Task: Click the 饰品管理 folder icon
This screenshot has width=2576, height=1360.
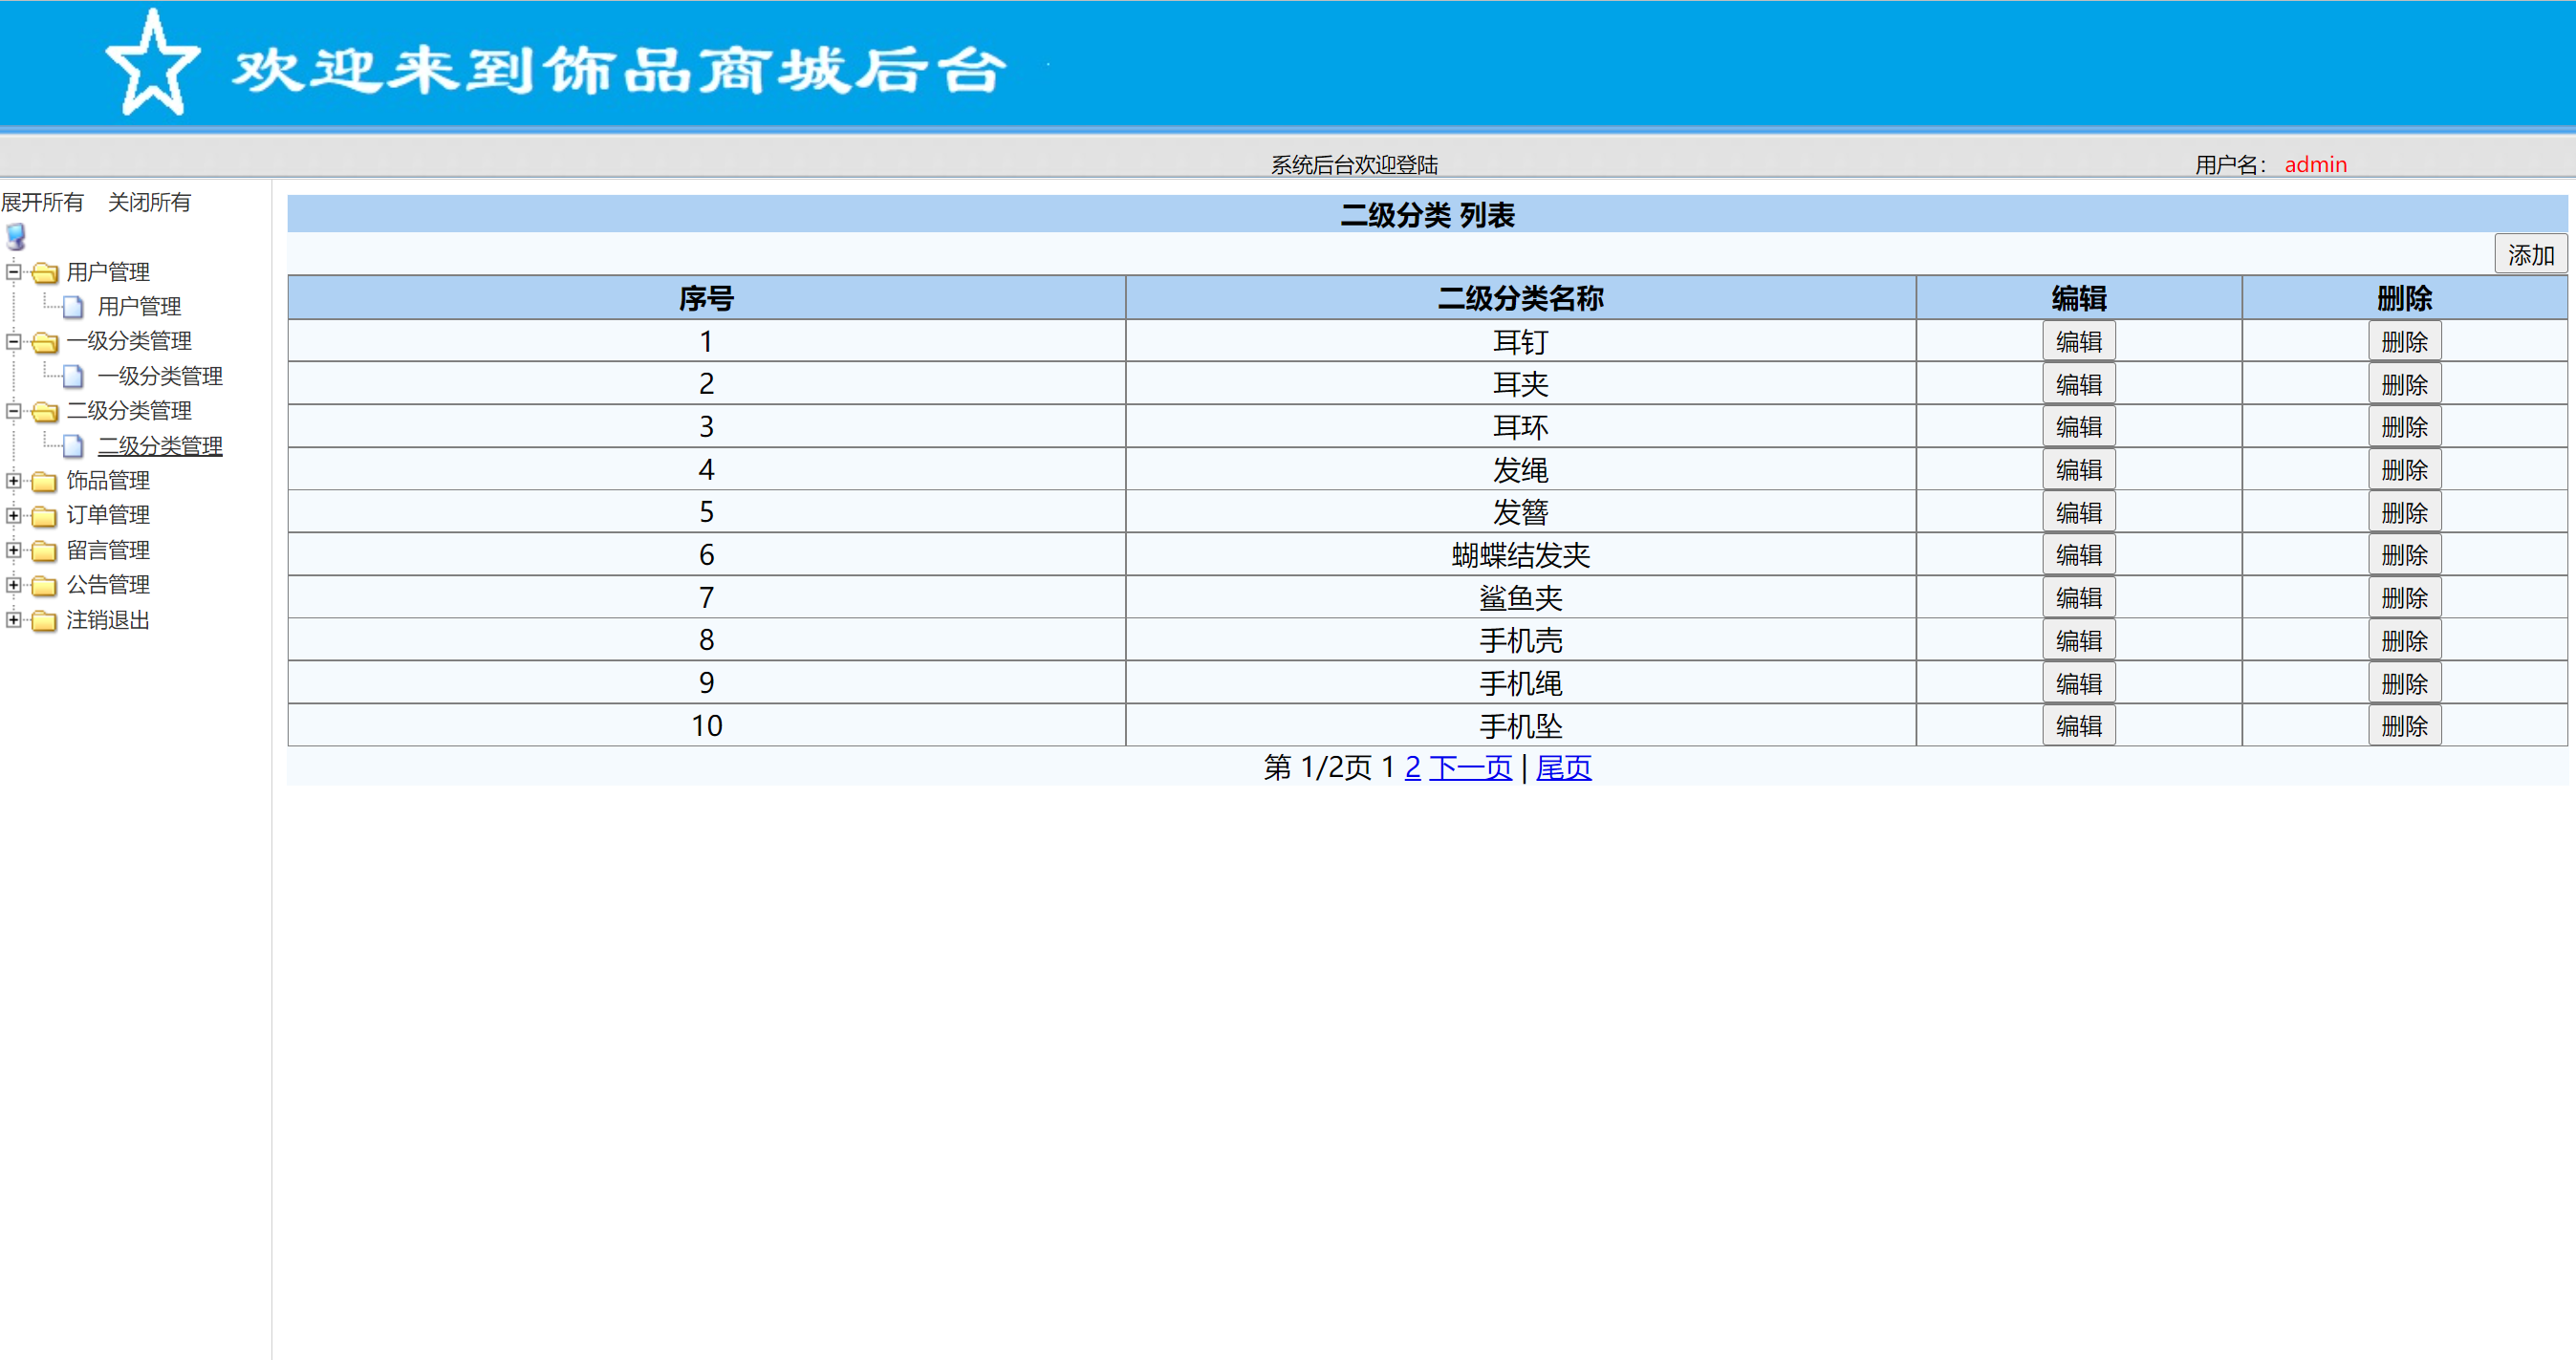Action: pyautogui.click(x=42, y=481)
